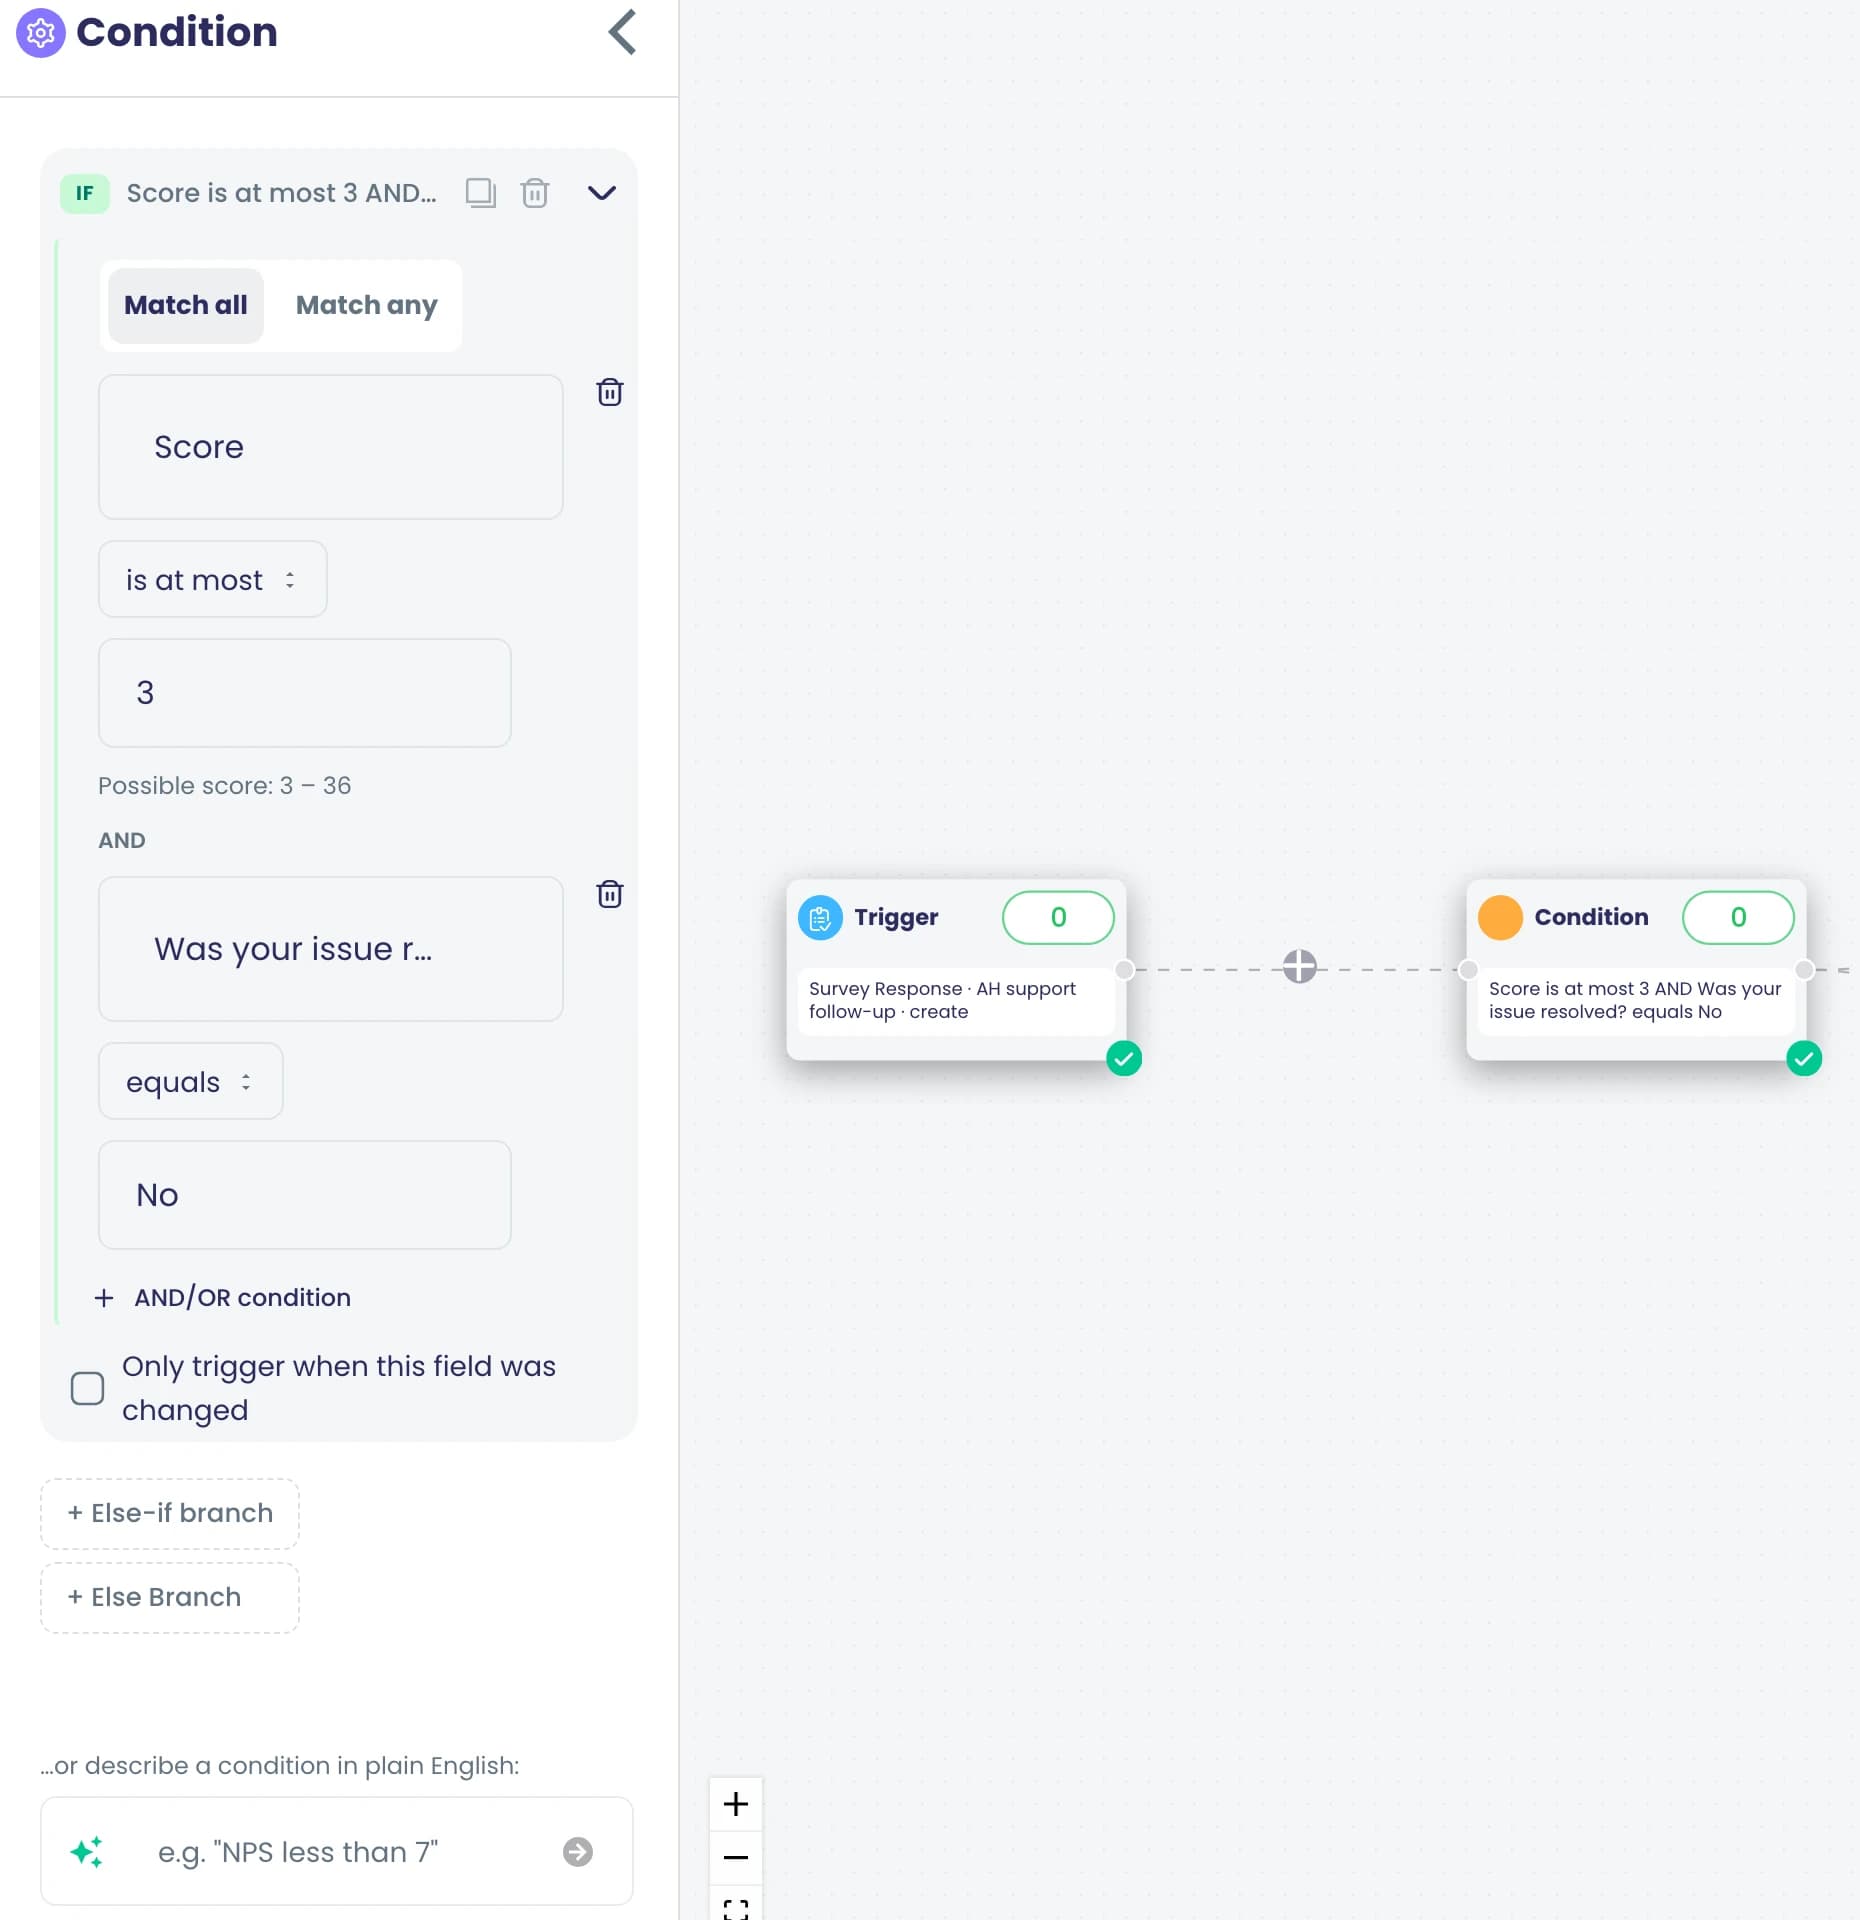Click the Condition gear icon in panel header
Viewport: 1860px width, 1920px height.
point(40,33)
